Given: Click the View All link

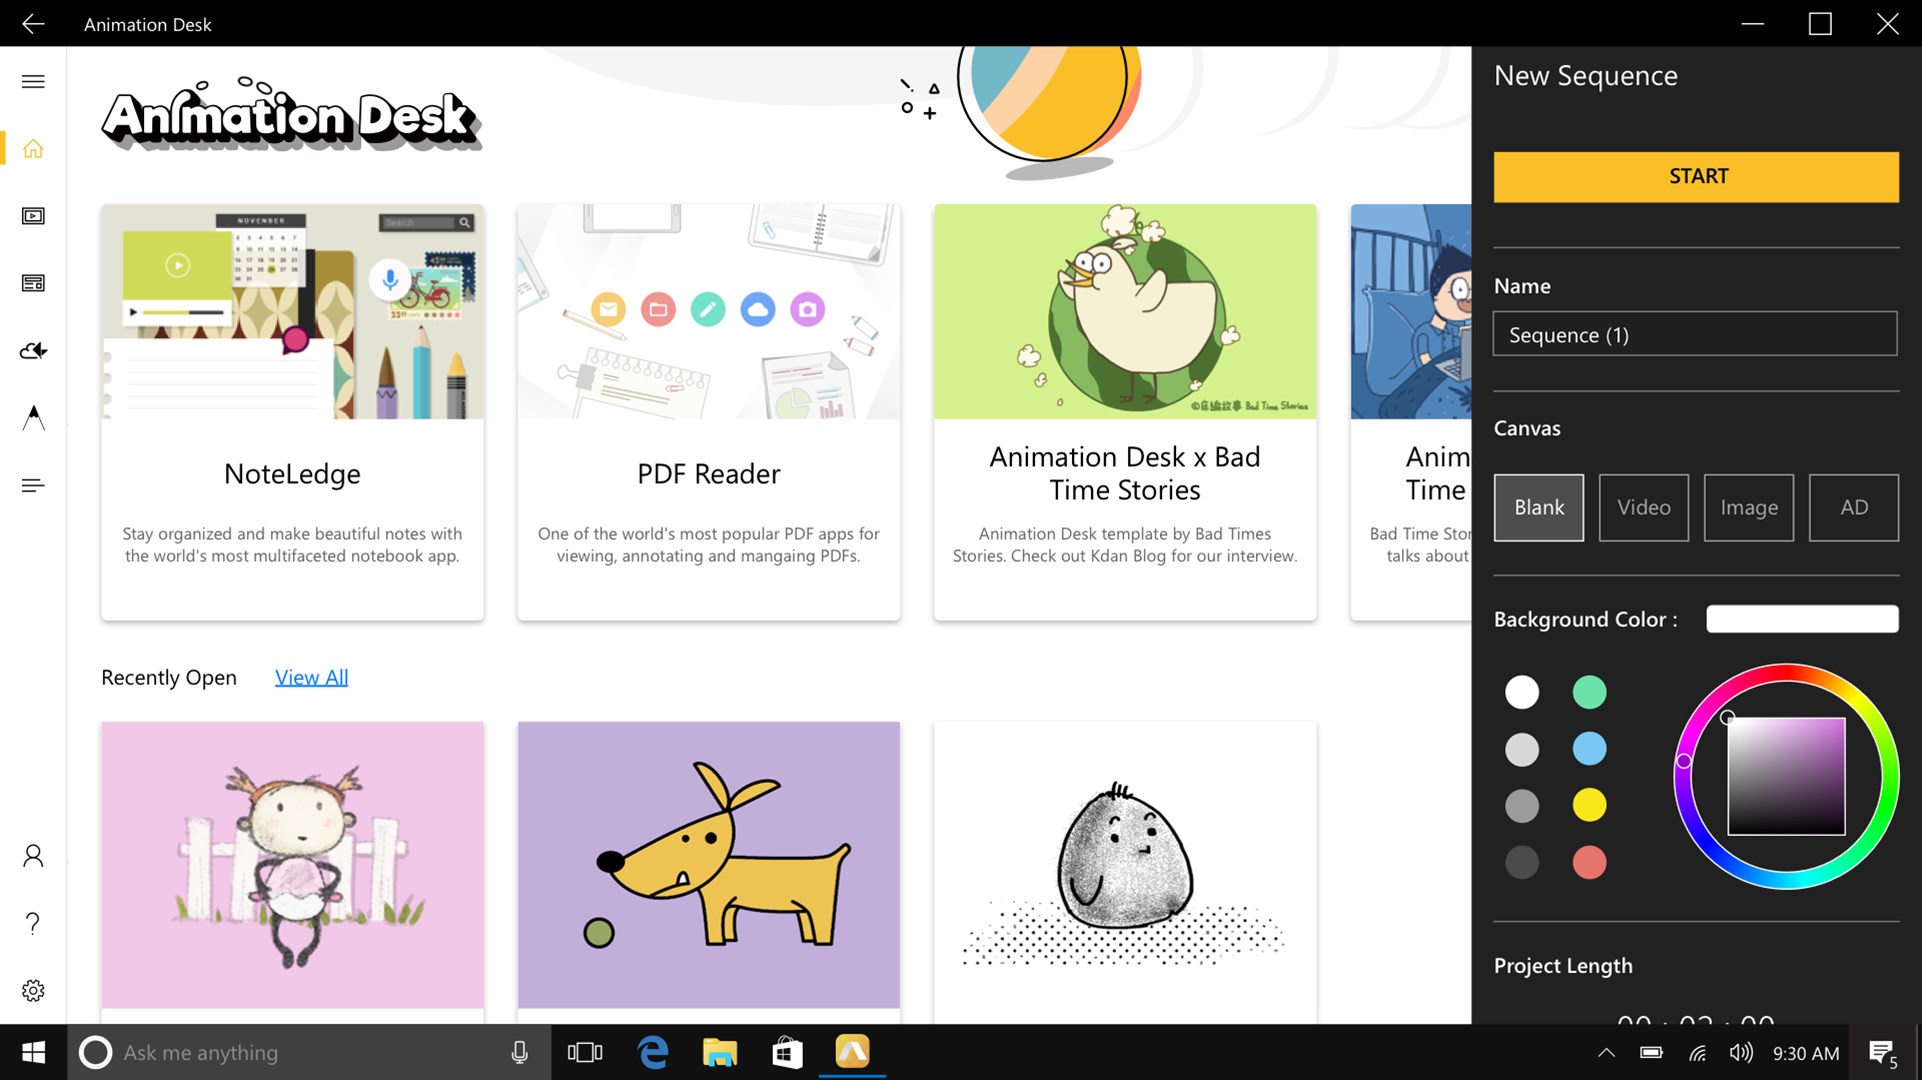Looking at the screenshot, I should click(x=311, y=678).
